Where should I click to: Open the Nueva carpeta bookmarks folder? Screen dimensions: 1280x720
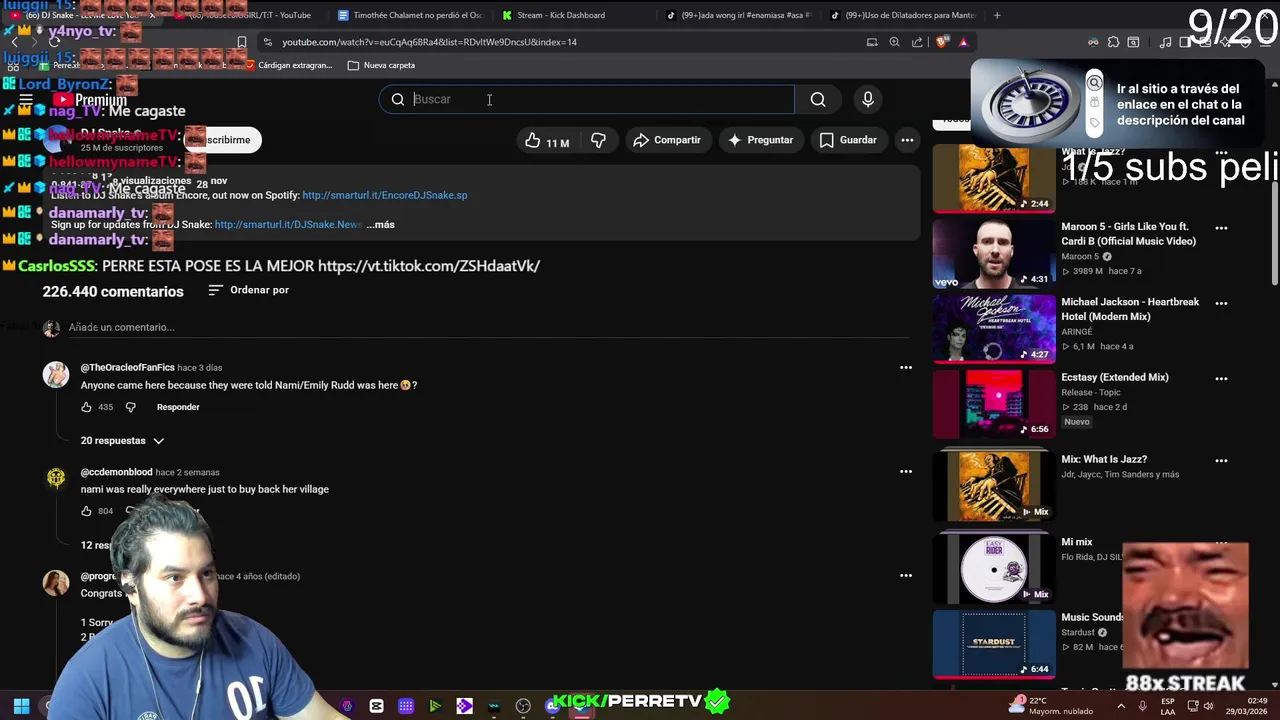[381, 65]
